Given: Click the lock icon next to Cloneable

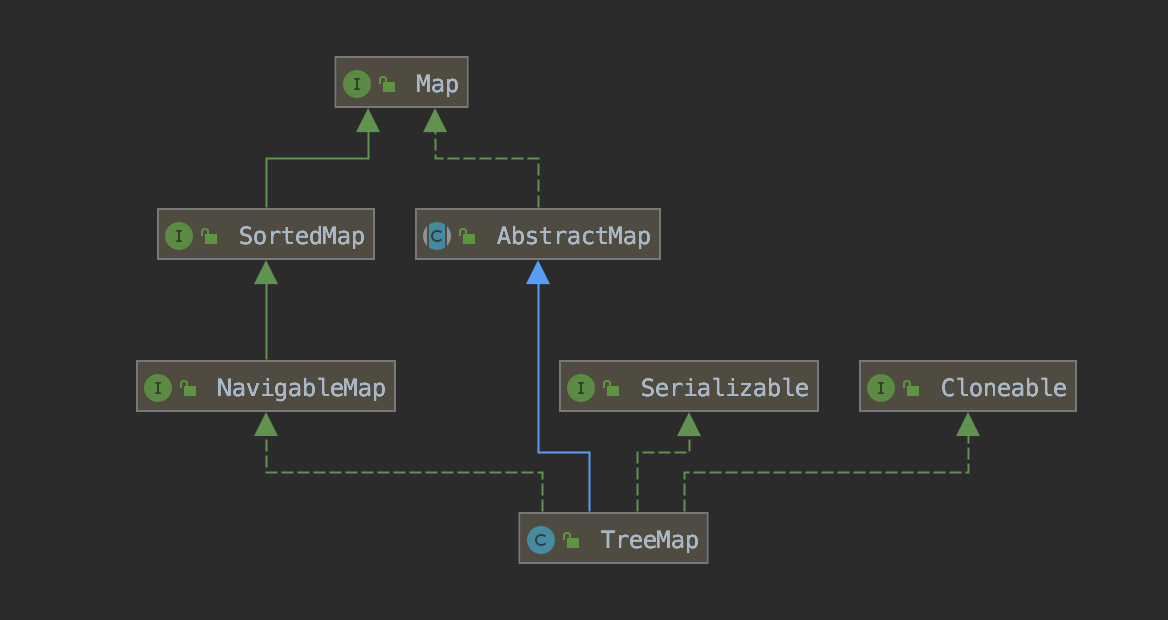Looking at the screenshot, I should (x=911, y=389).
